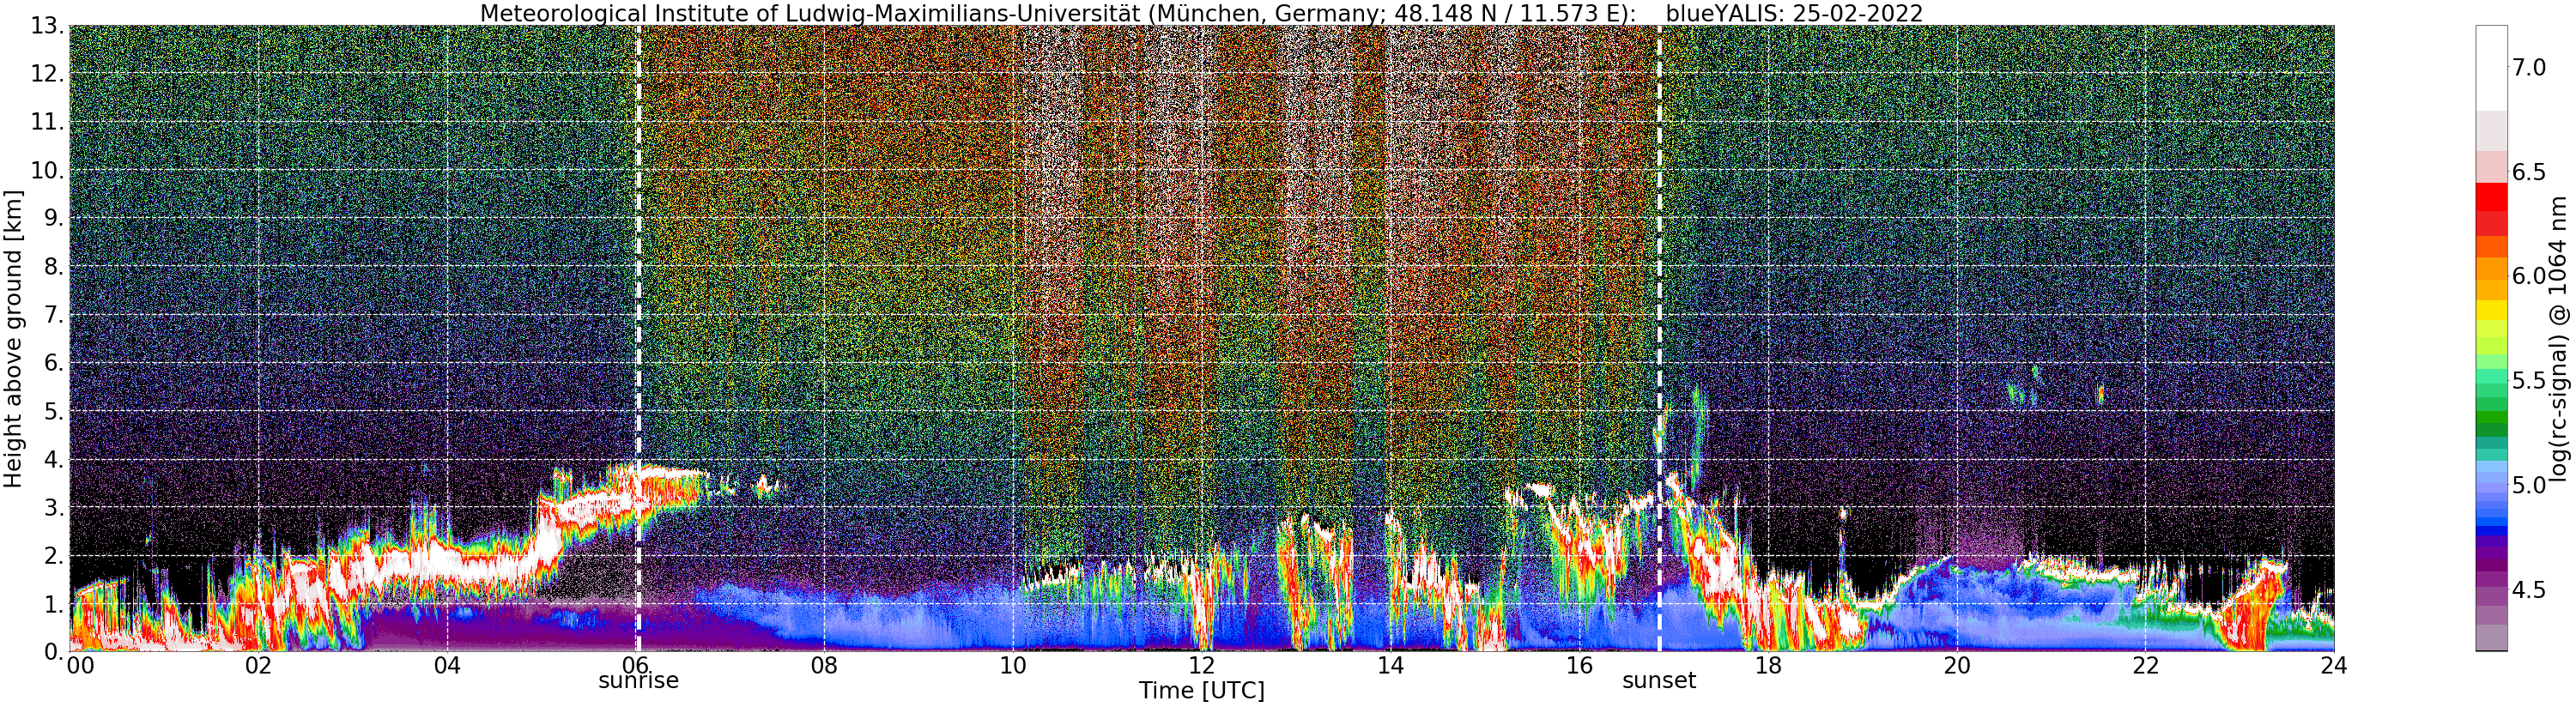Click the x-axis tick label '24'
The width and height of the screenshot is (2576, 707).
2334,666
